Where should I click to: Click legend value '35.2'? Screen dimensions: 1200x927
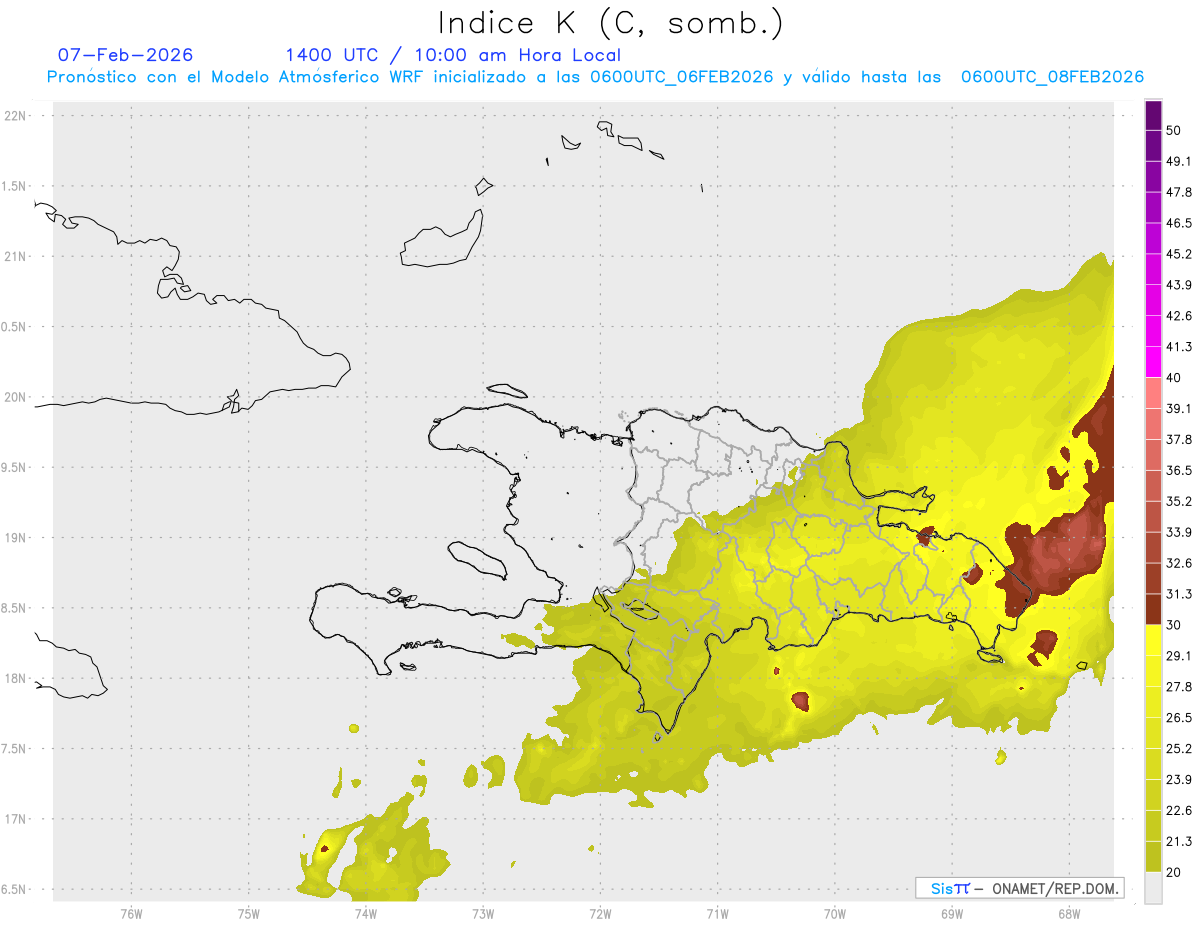[x=1179, y=501]
